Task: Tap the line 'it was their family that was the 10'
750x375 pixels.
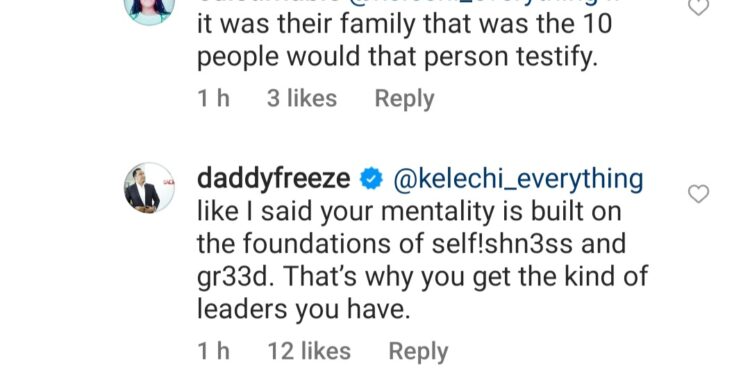Action: click(405, 24)
